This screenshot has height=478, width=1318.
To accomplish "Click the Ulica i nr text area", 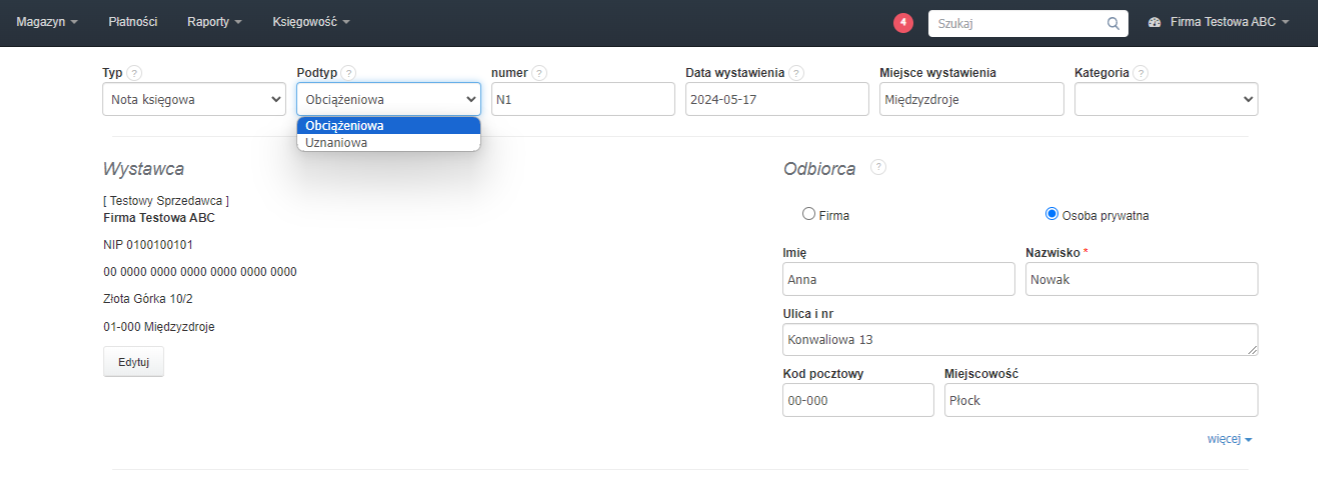I will (1020, 339).
